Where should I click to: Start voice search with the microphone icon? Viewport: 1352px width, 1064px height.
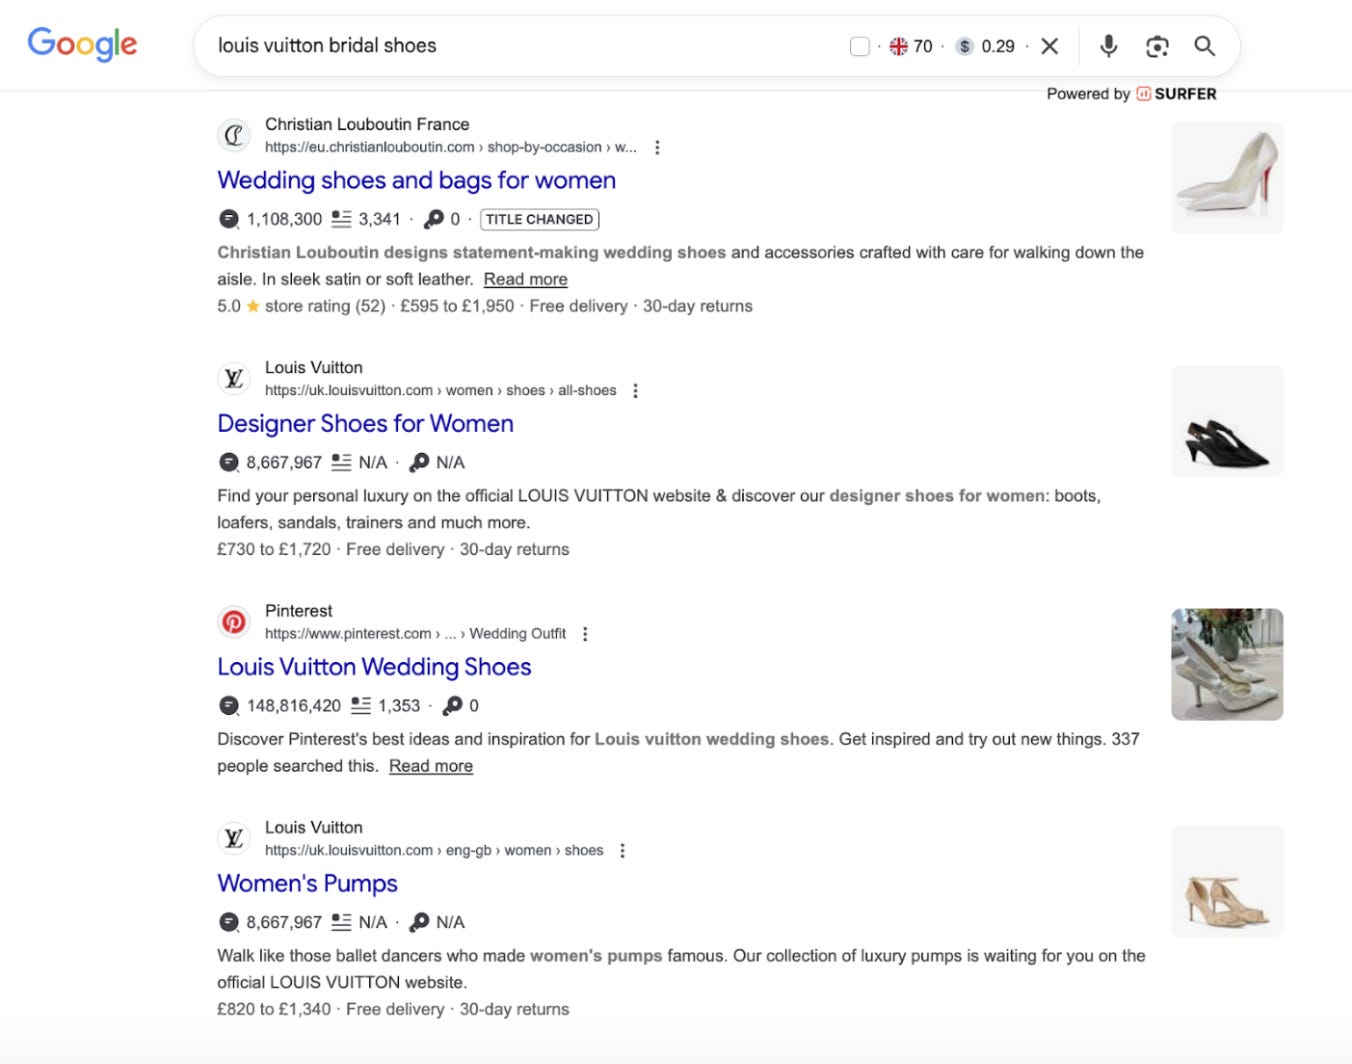pos(1108,46)
